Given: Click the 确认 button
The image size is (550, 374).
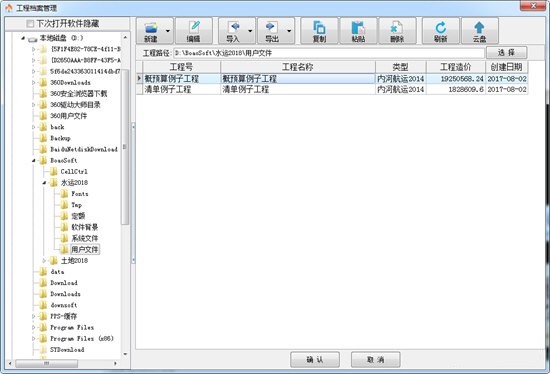Looking at the screenshot, I should (x=315, y=360).
